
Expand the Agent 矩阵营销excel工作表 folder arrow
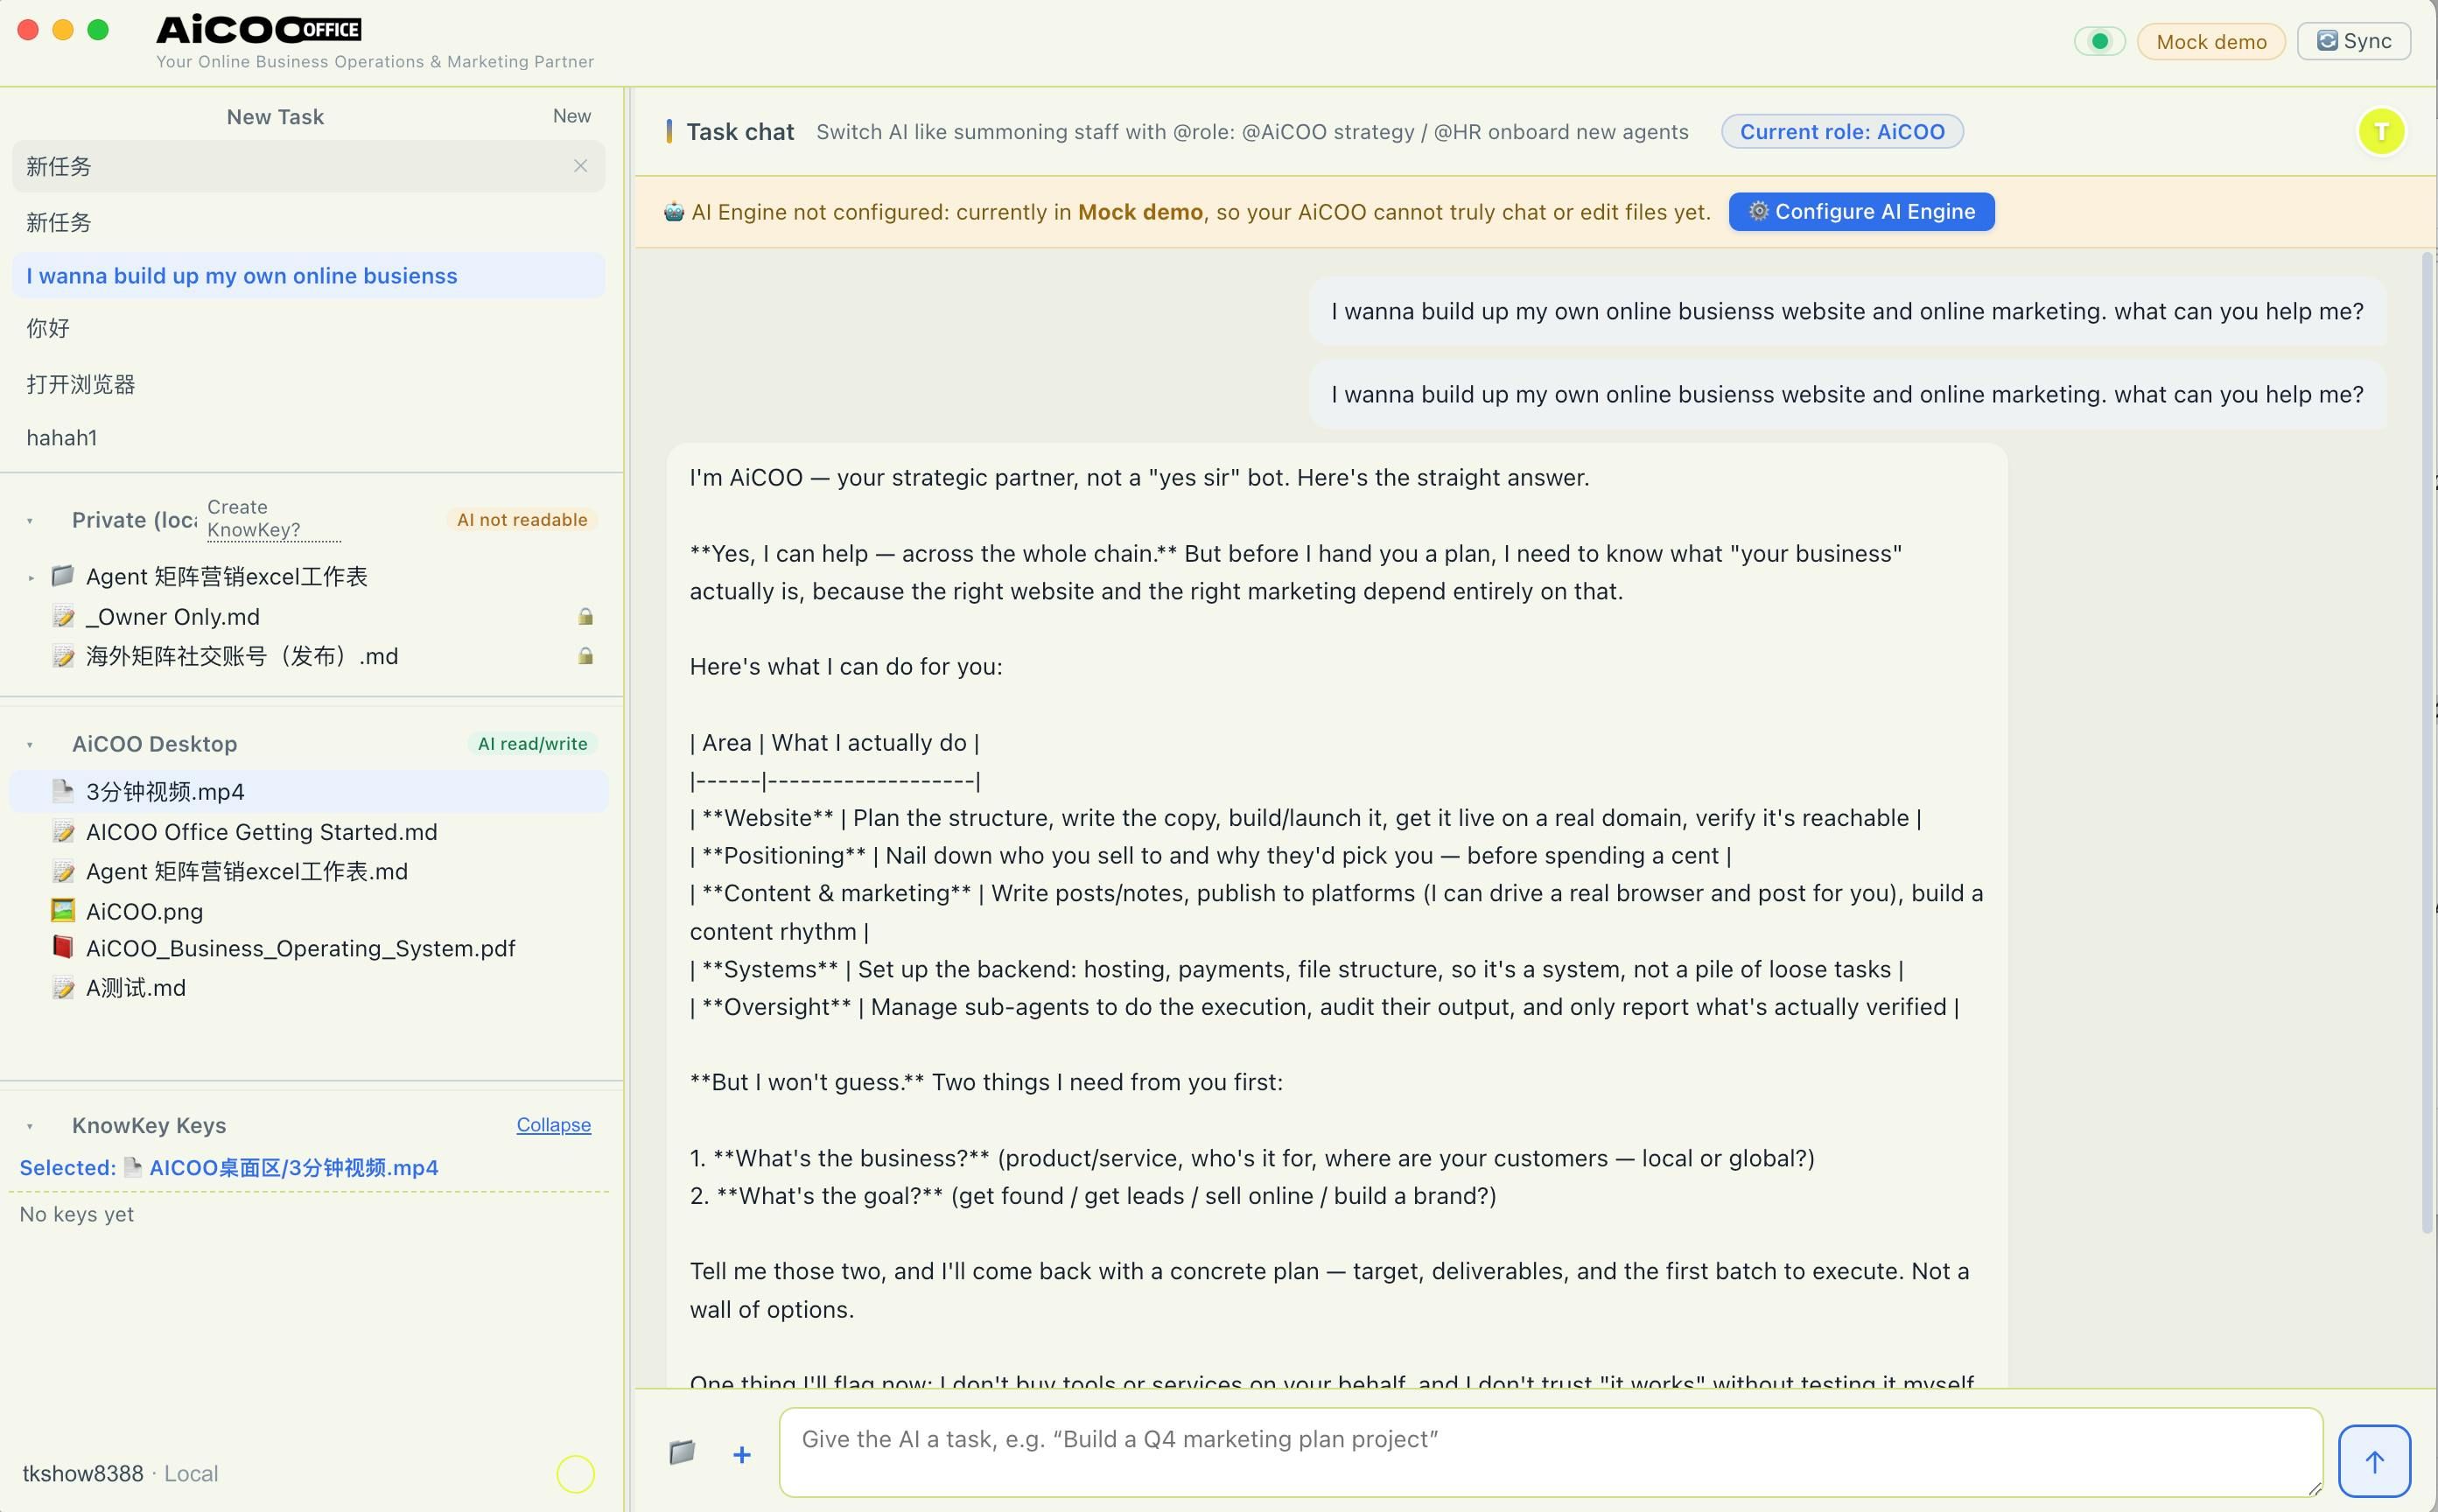point(31,577)
